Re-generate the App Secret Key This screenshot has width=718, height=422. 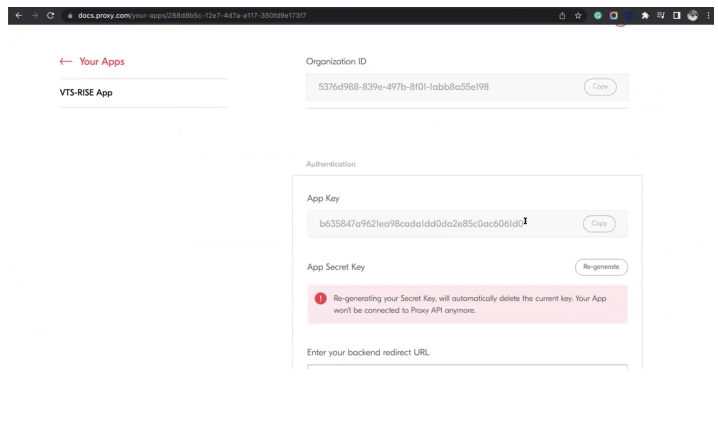pos(600,267)
